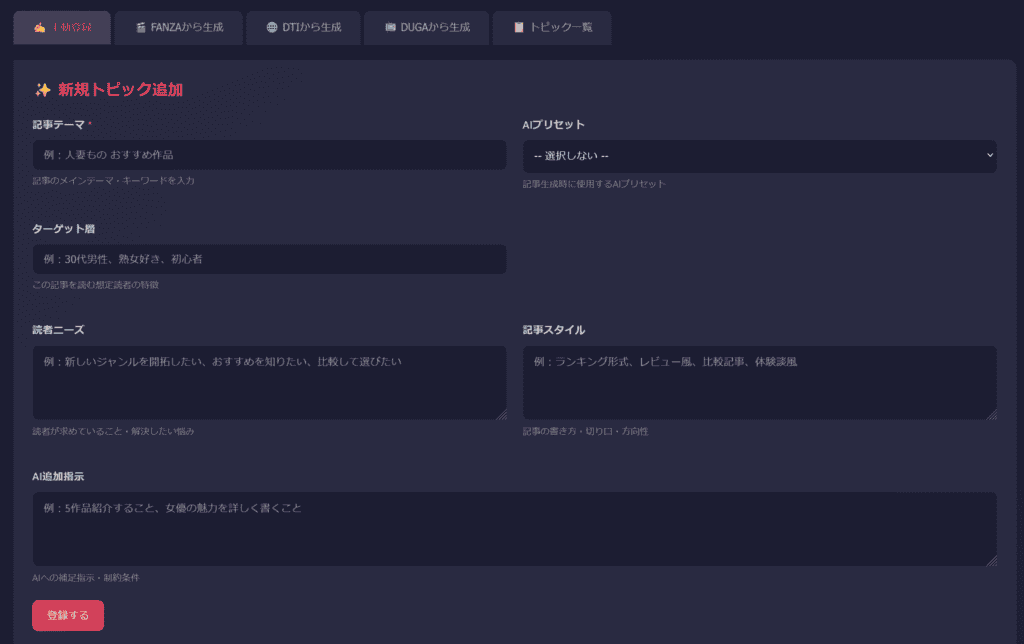Viewport: 1024px width, 644px height.
Task: Click the 記事テーマ field label
Action: [58, 125]
